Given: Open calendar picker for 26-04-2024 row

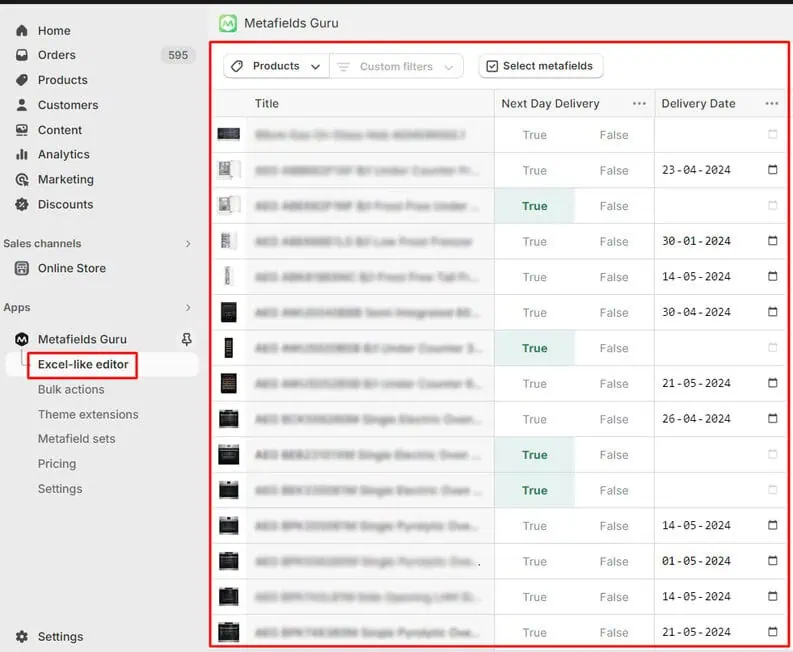Looking at the screenshot, I should point(772,418).
